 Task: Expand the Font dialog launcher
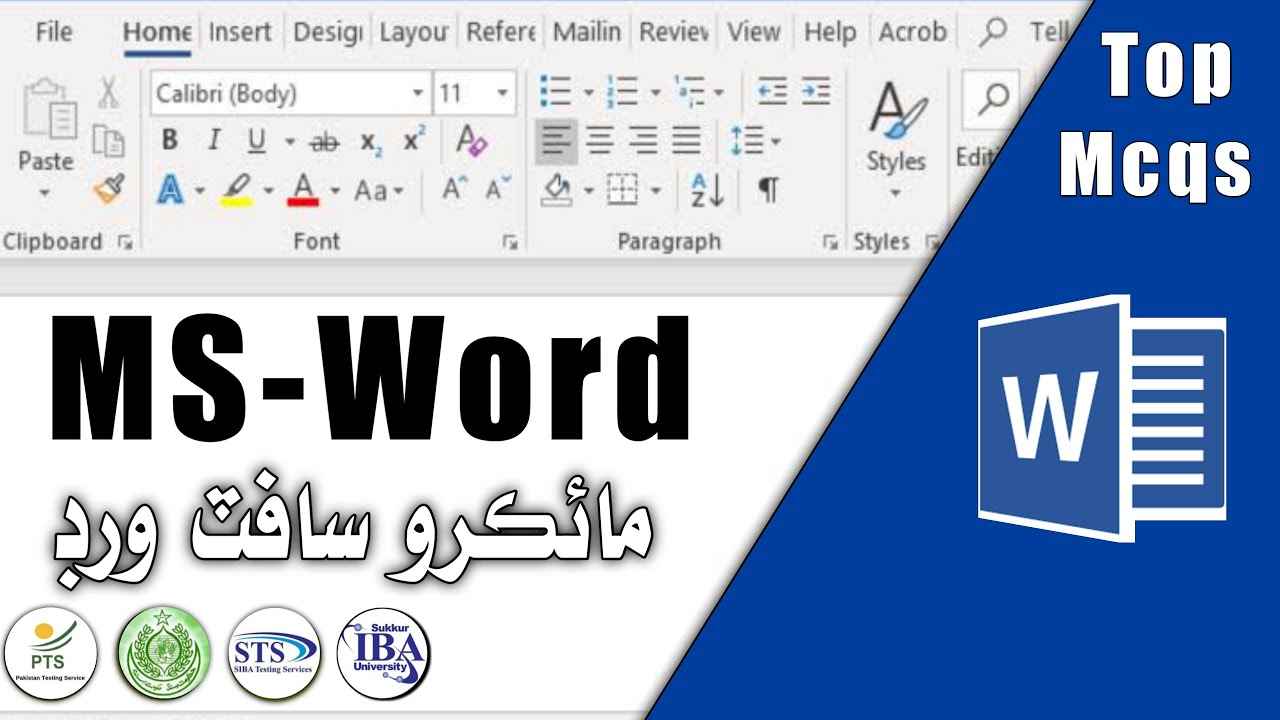pos(510,241)
